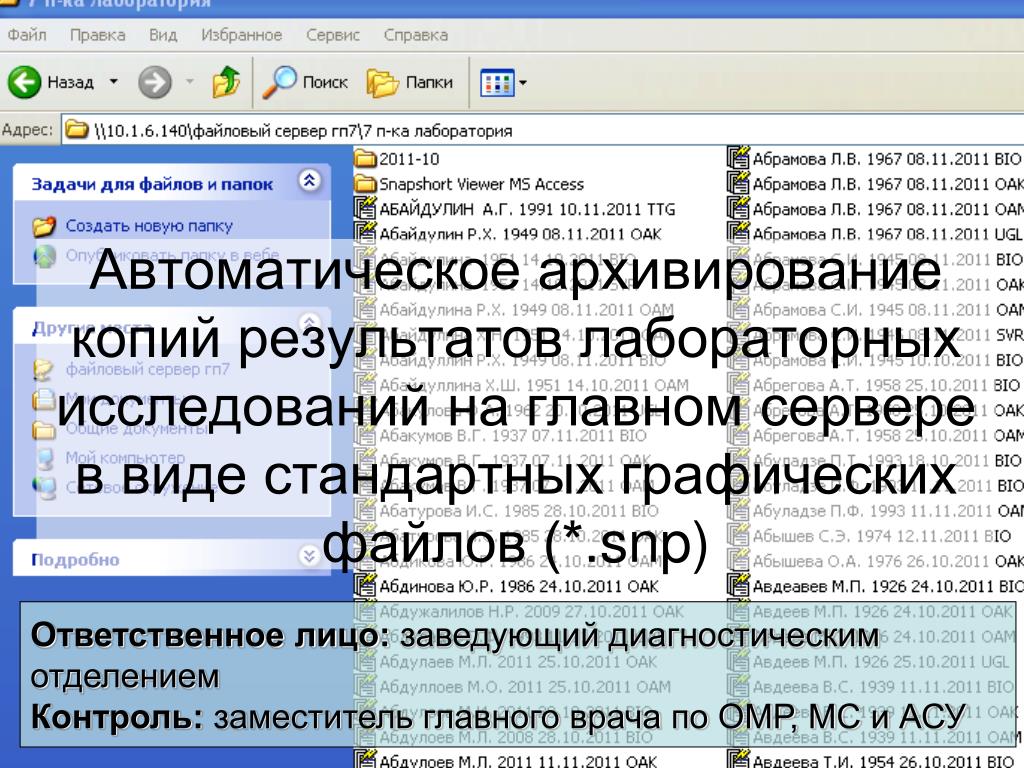Click 'Создать новую папку' link
1024x768 pixels.
tap(148, 226)
